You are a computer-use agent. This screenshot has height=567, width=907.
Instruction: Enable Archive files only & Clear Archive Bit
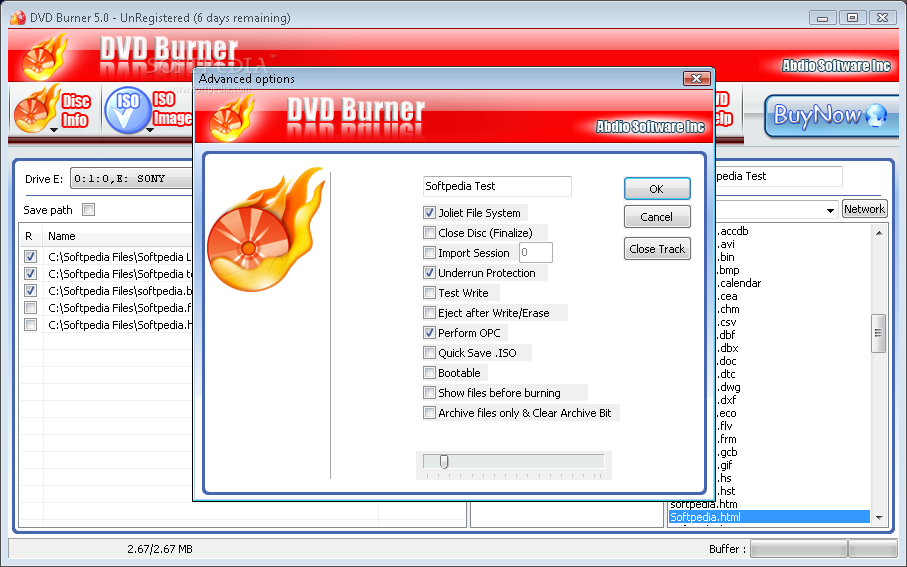tap(429, 413)
